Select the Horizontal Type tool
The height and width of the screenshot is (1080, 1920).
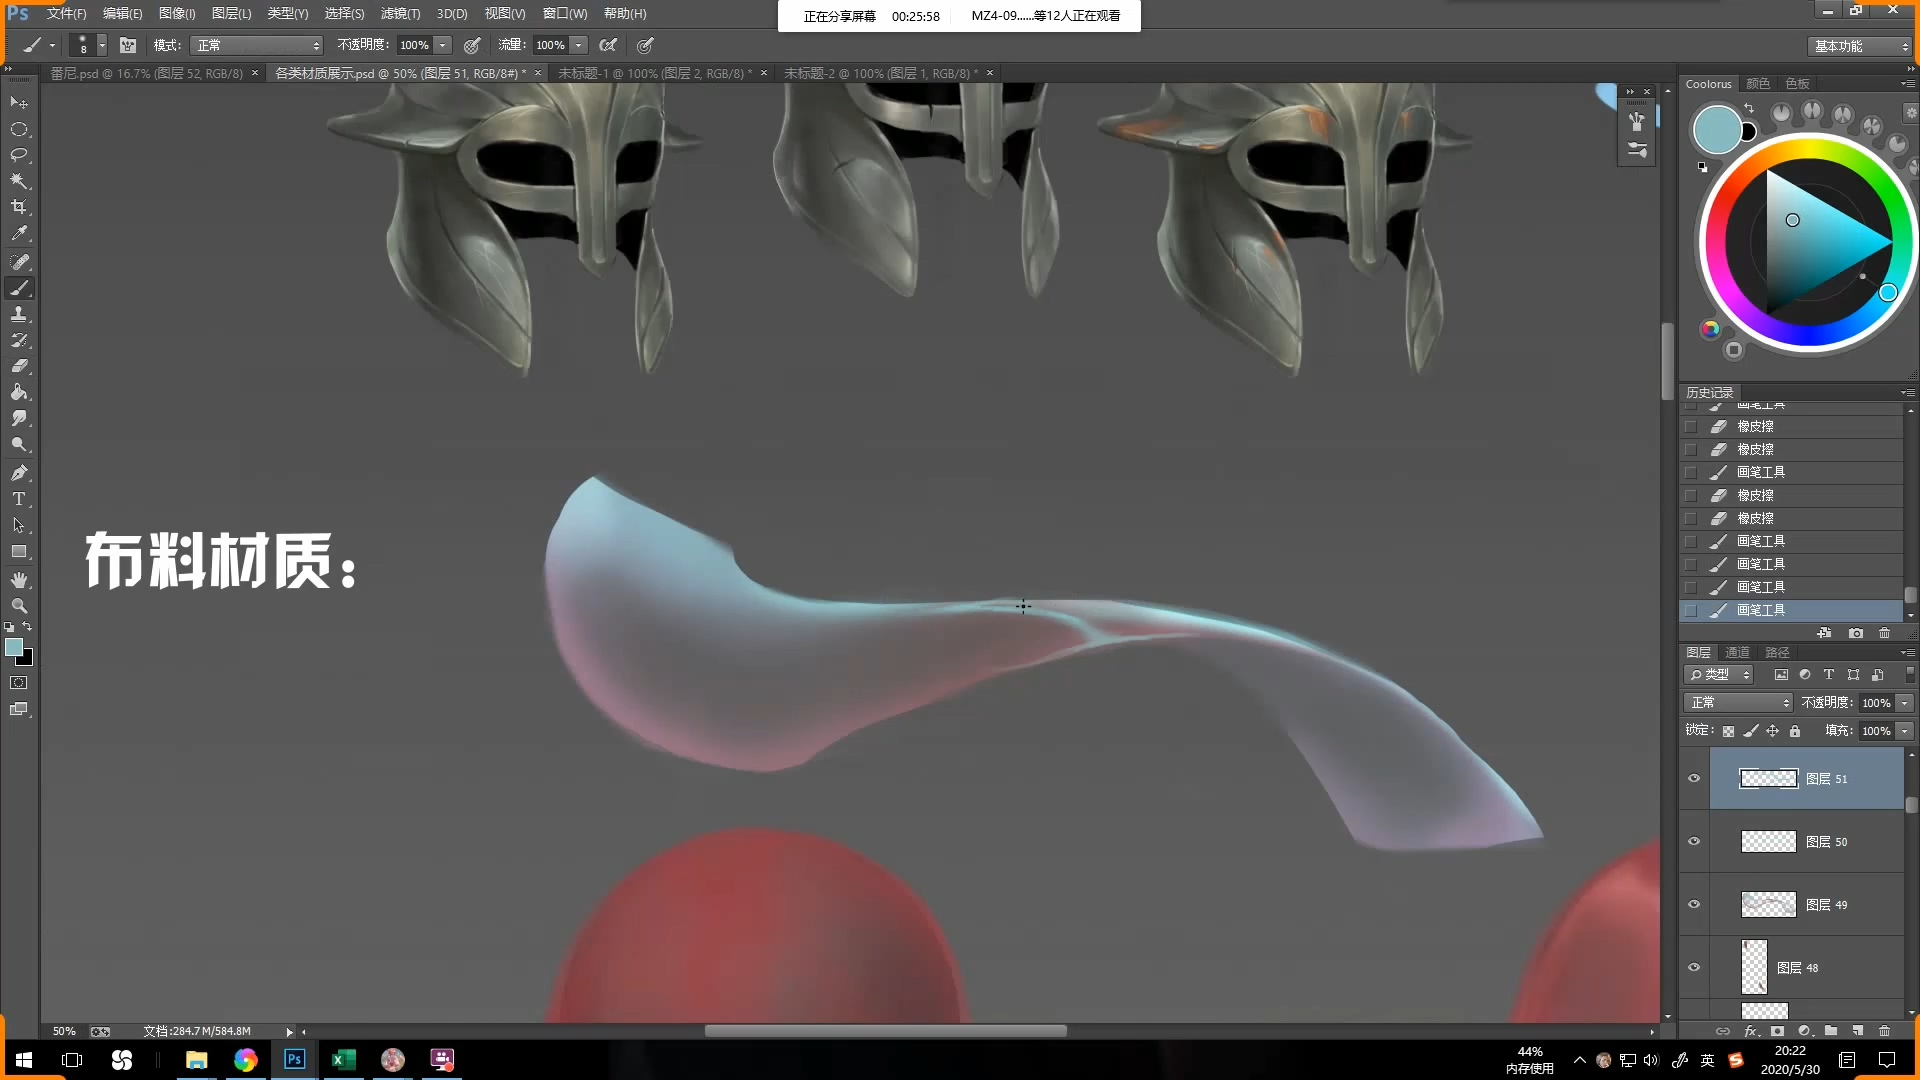coord(19,499)
